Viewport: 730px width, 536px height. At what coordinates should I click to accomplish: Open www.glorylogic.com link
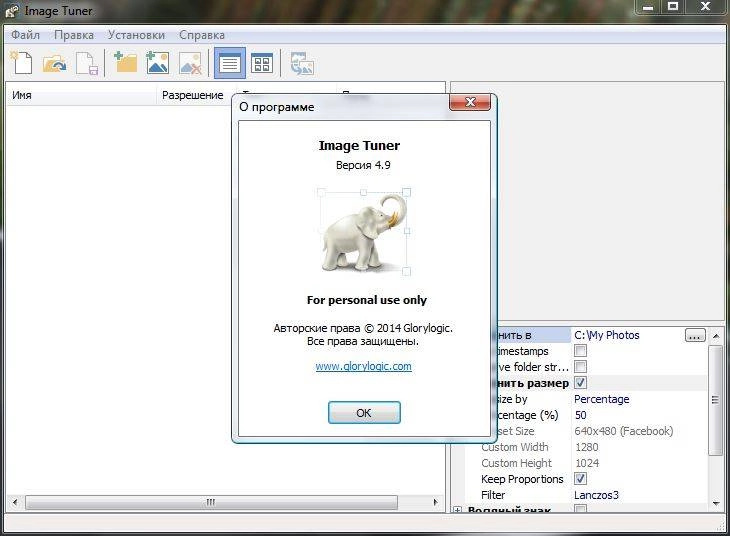[363, 366]
